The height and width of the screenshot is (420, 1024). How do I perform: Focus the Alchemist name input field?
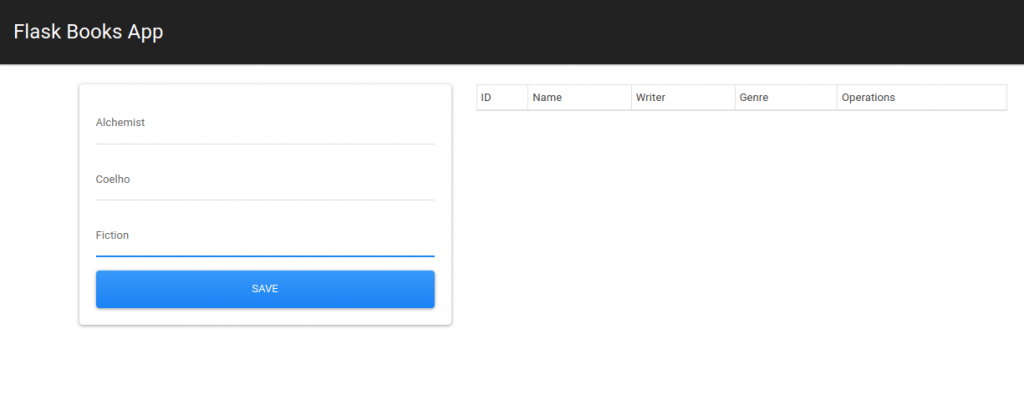(265, 123)
